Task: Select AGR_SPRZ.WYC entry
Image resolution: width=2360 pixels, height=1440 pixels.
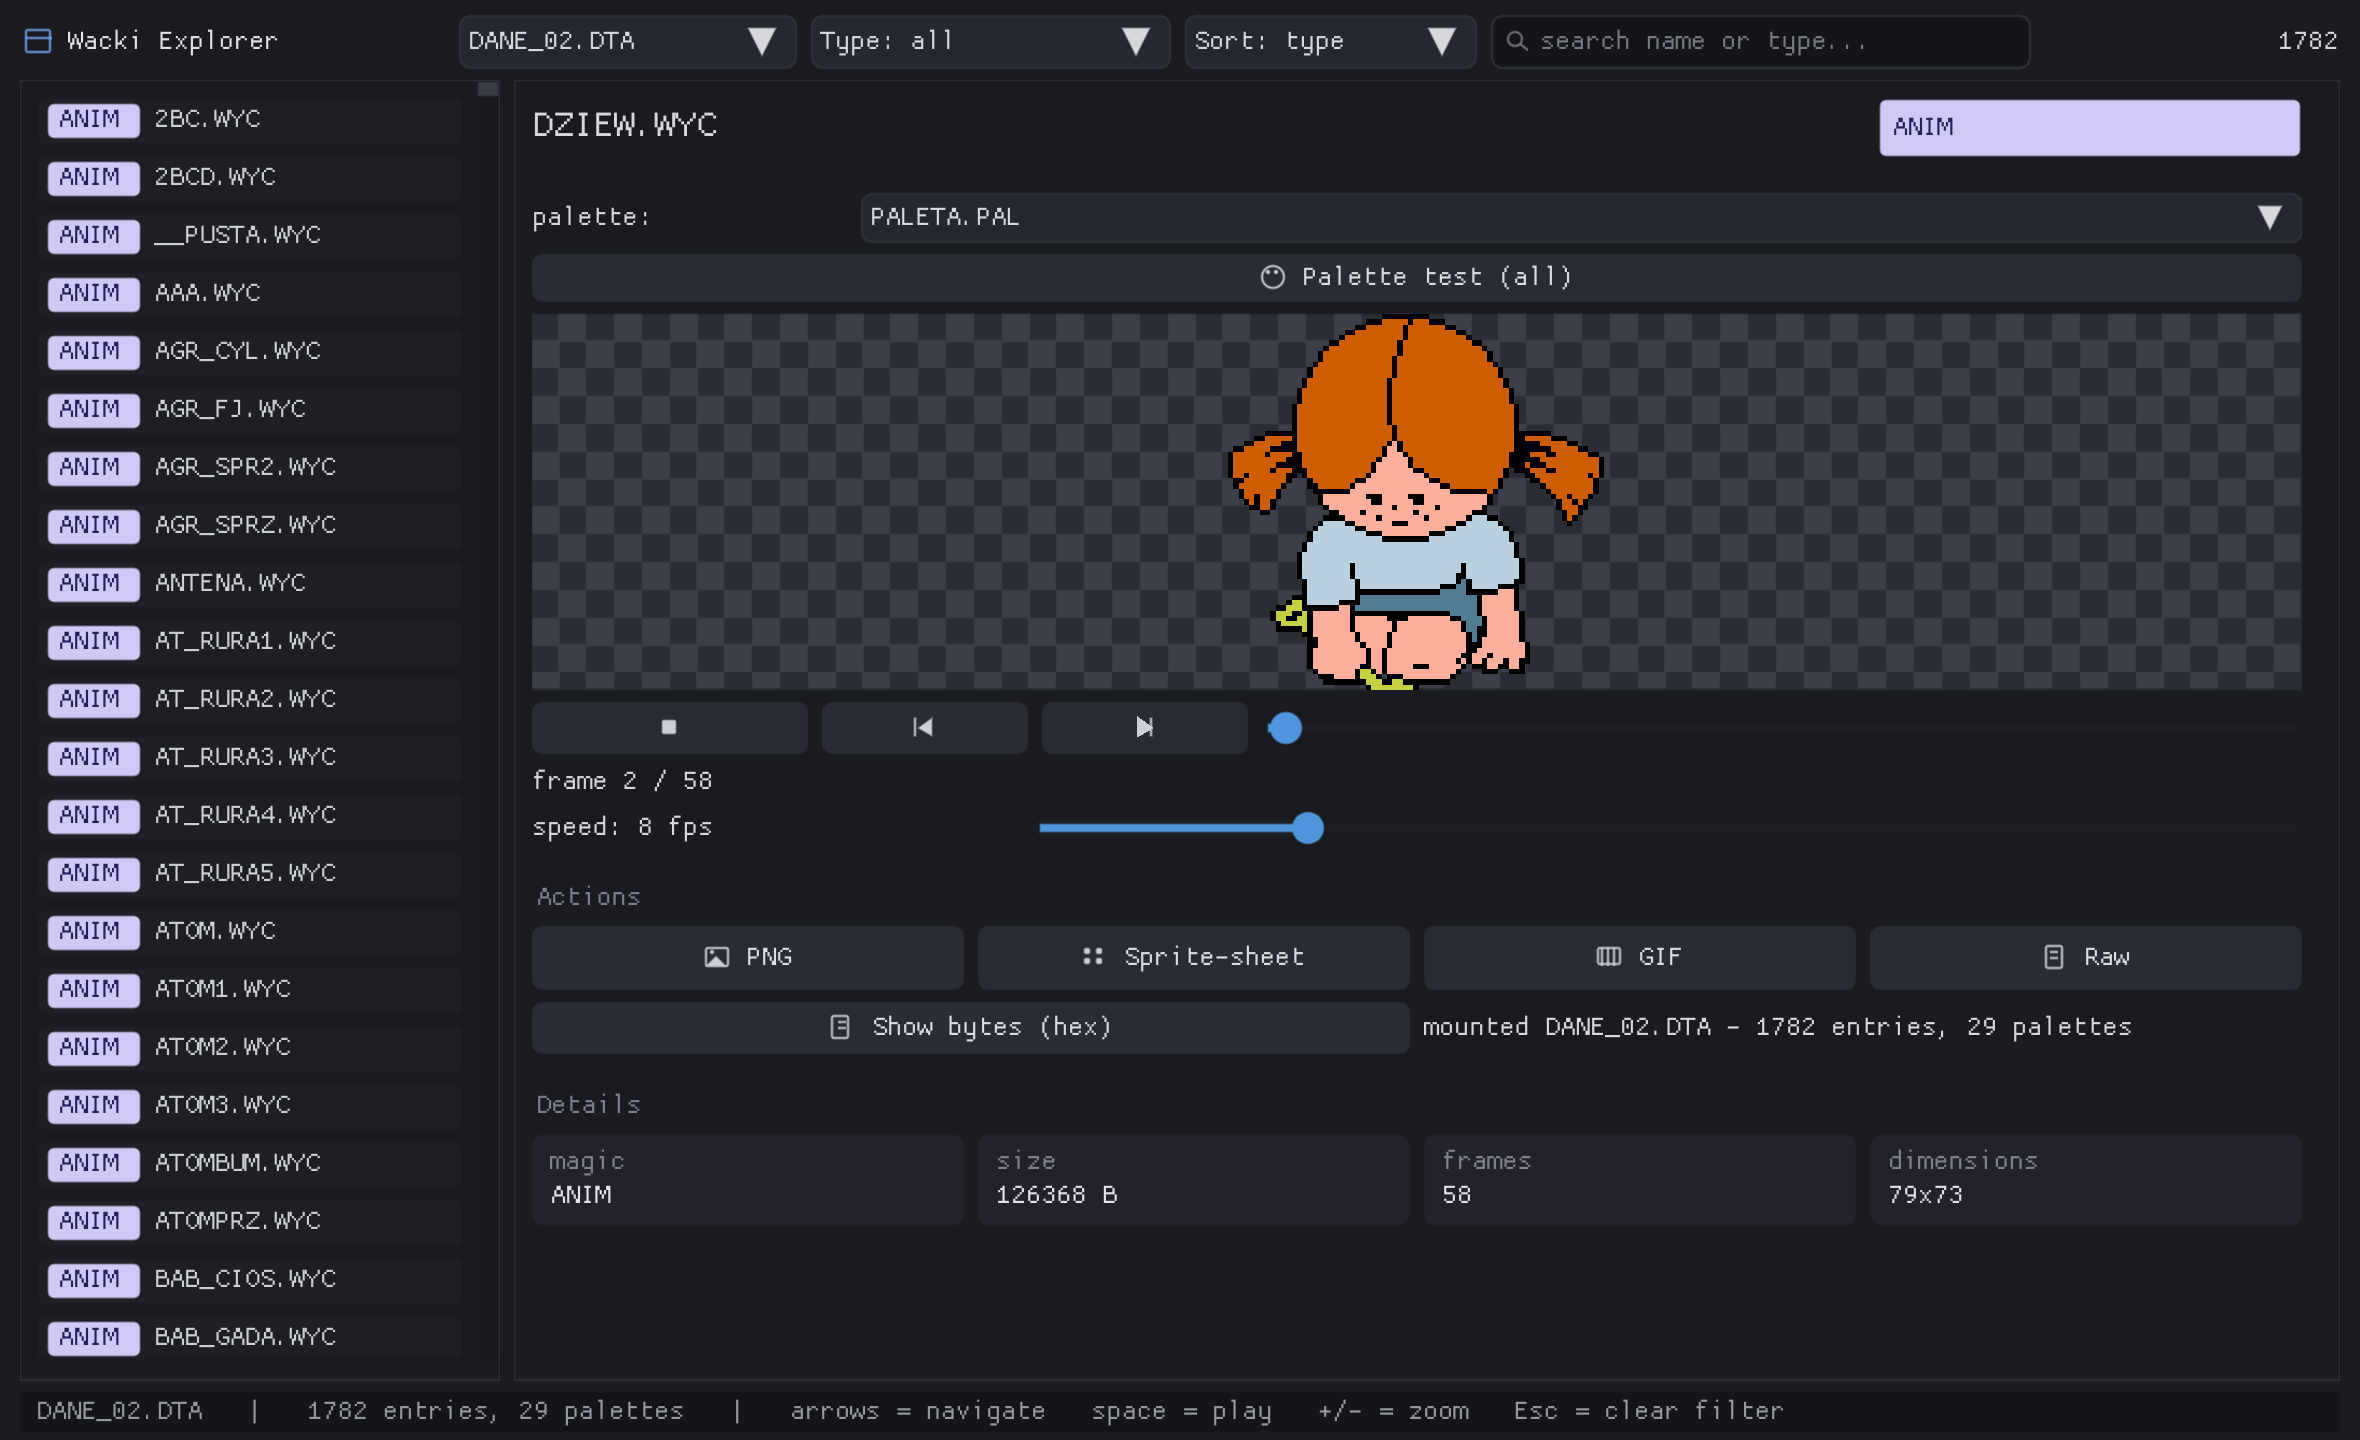Action: (250, 526)
